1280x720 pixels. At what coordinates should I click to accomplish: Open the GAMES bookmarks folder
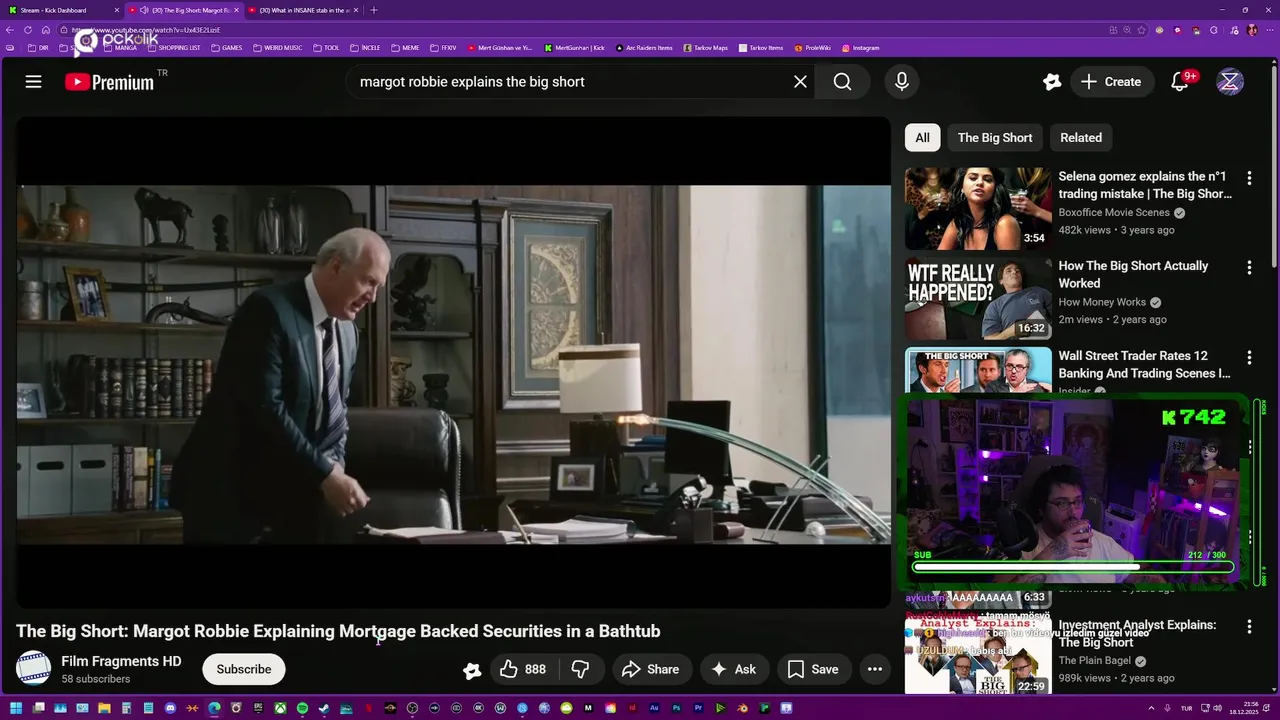coord(226,48)
